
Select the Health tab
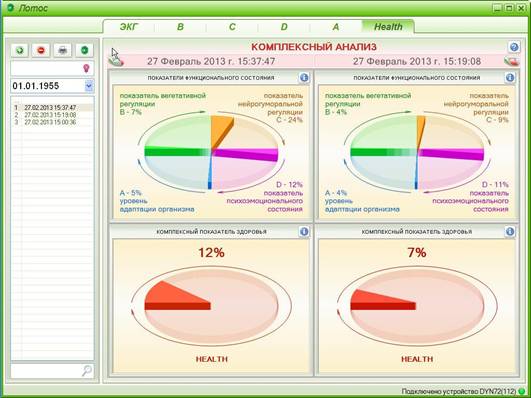pos(388,27)
